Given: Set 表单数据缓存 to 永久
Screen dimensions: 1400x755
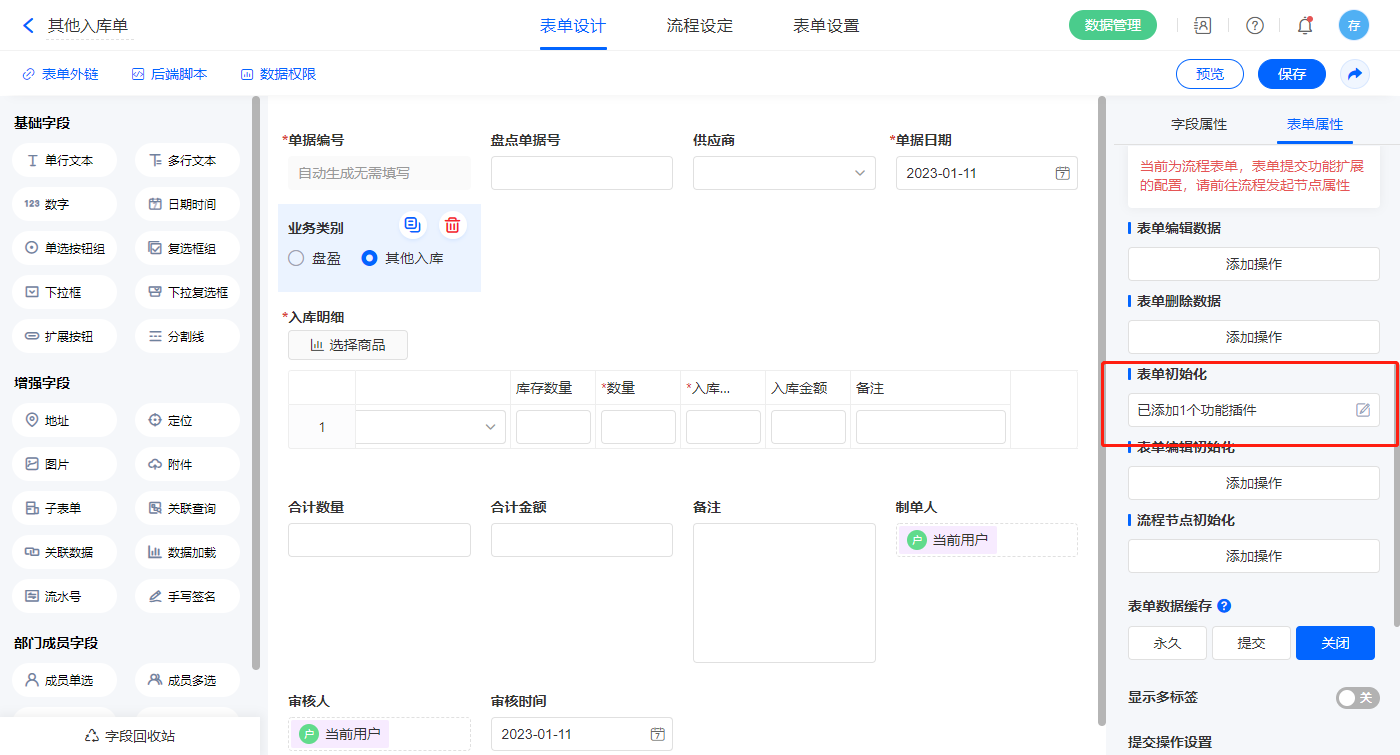Looking at the screenshot, I should [1167, 643].
